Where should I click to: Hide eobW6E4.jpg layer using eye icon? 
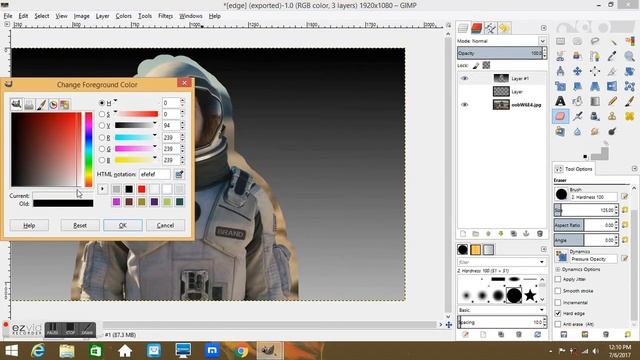pyautogui.click(x=464, y=105)
